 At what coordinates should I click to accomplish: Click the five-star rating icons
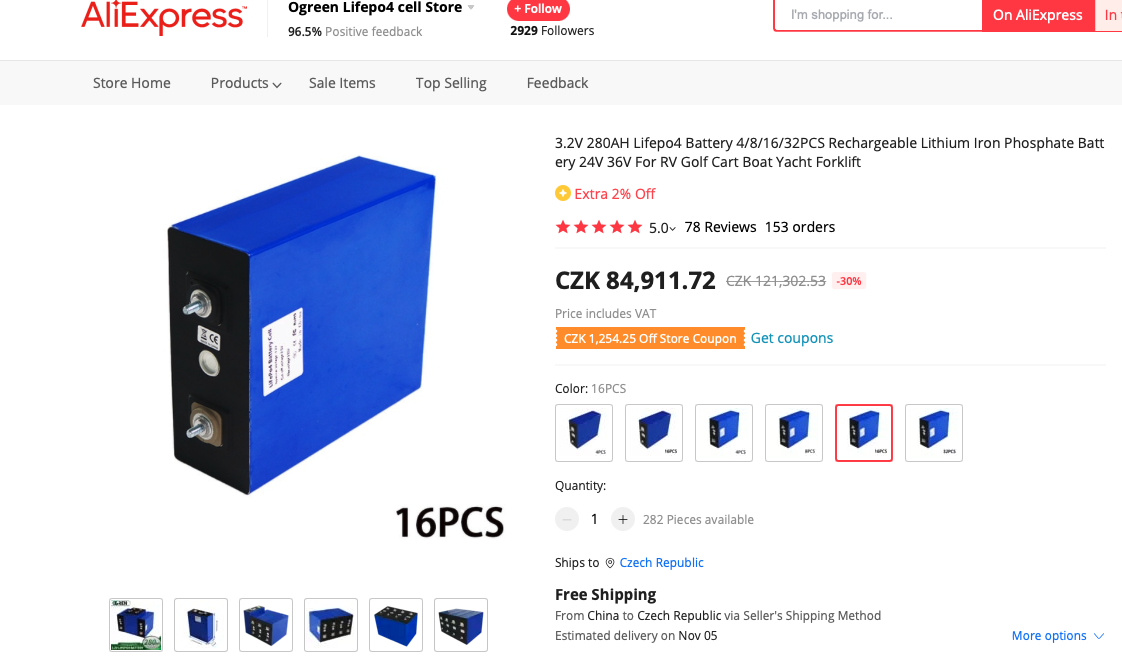point(599,228)
